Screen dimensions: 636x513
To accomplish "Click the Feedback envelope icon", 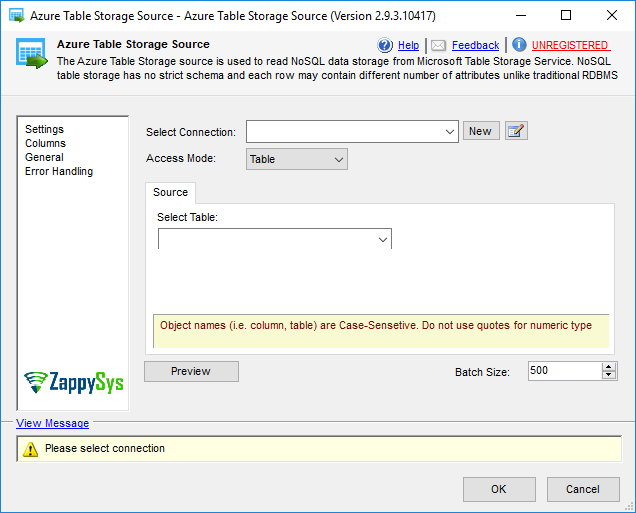I will (438, 45).
